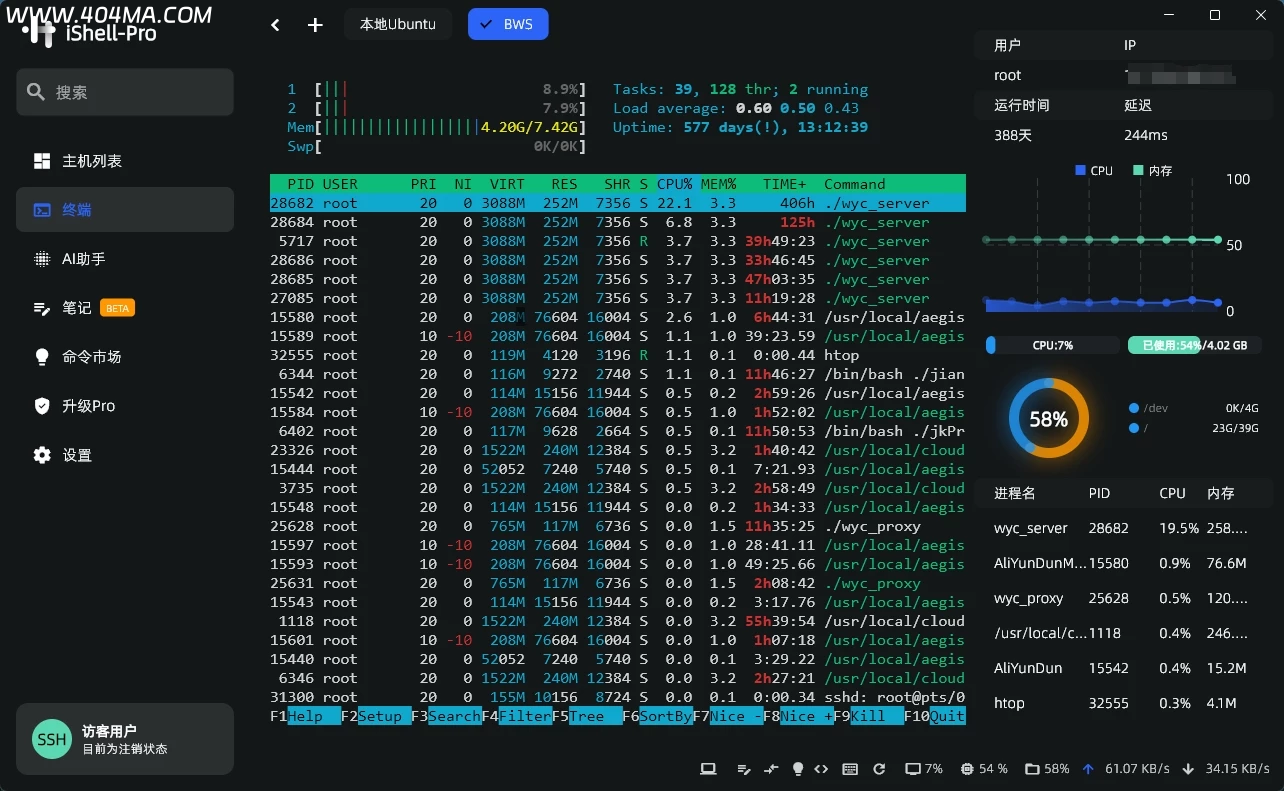Click the CPU:7% progress bar

click(x=1052, y=345)
